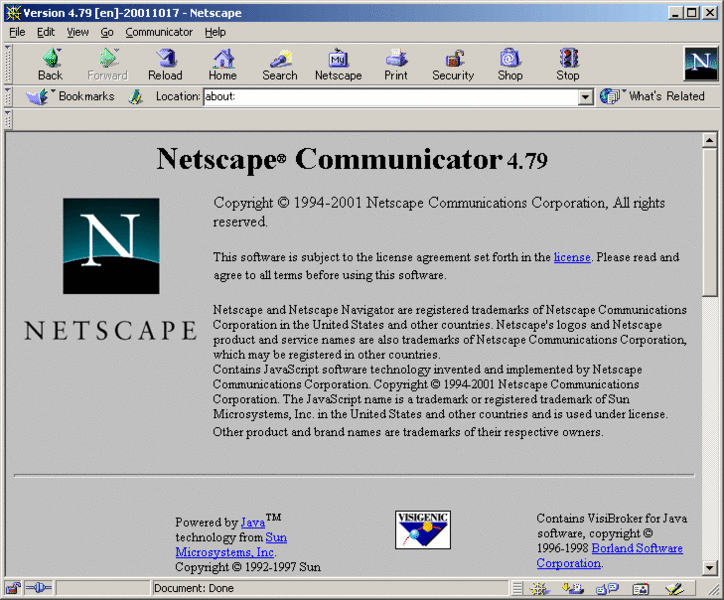Open the View menu
This screenshot has width=724, height=600.
click(78, 32)
